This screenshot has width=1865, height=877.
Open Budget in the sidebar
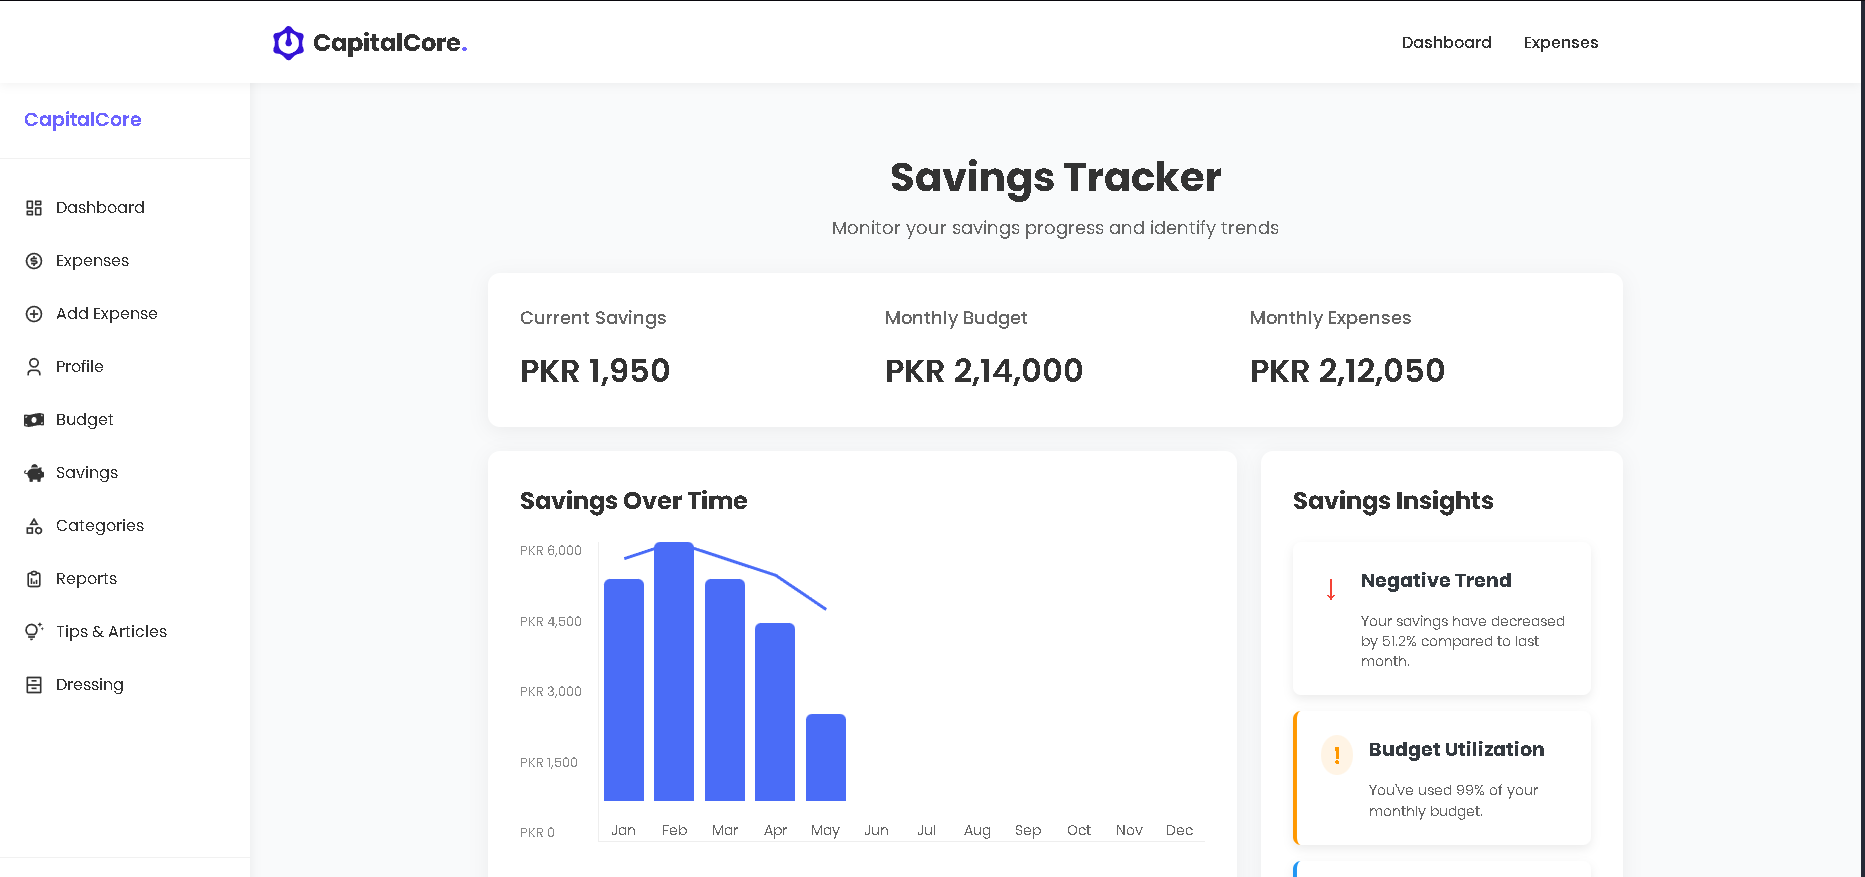point(84,420)
